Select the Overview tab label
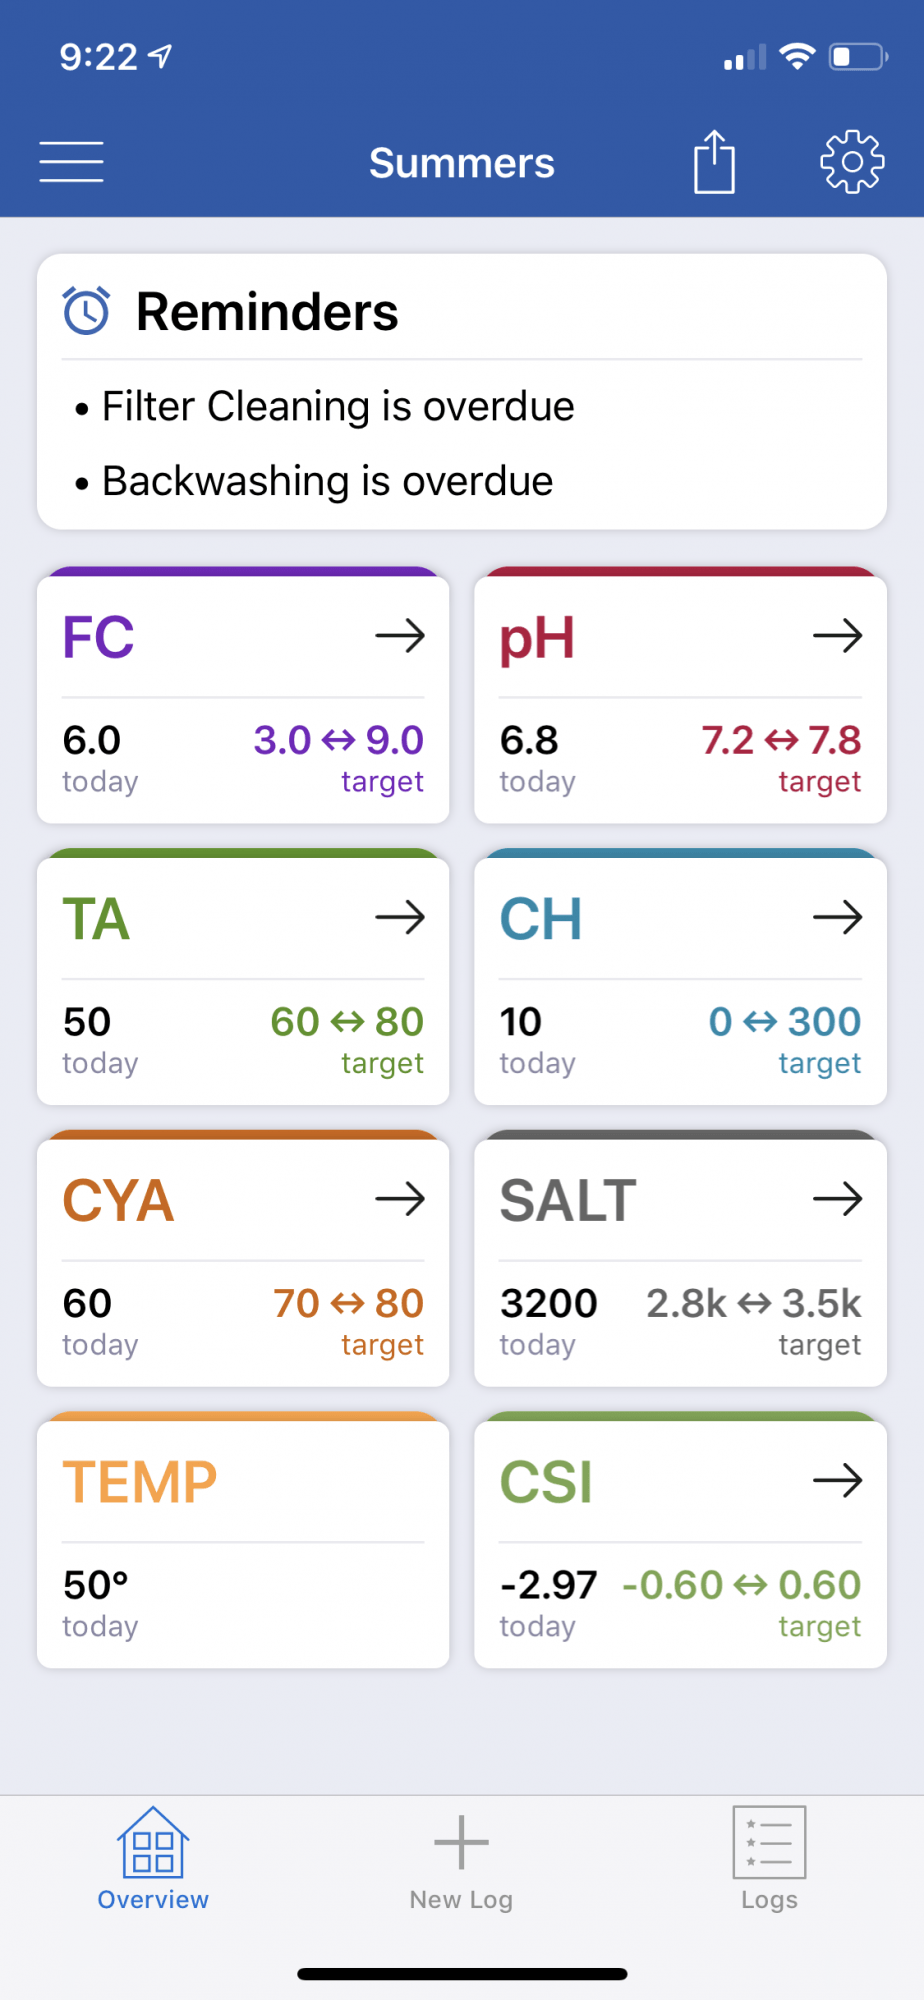This screenshot has width=924, height=2000. point(153,1900)
